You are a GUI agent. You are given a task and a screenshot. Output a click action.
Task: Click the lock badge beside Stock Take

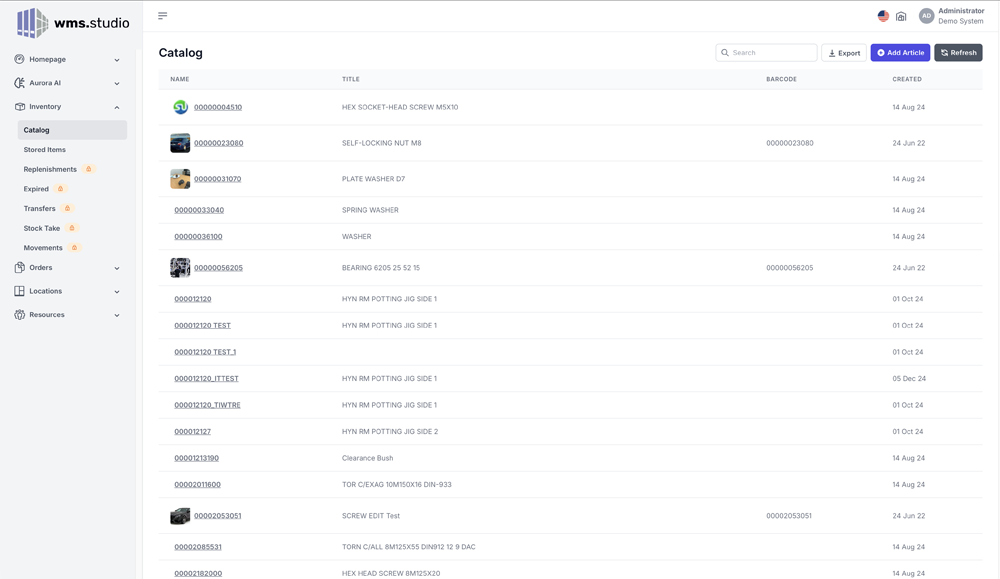[72, 228]
